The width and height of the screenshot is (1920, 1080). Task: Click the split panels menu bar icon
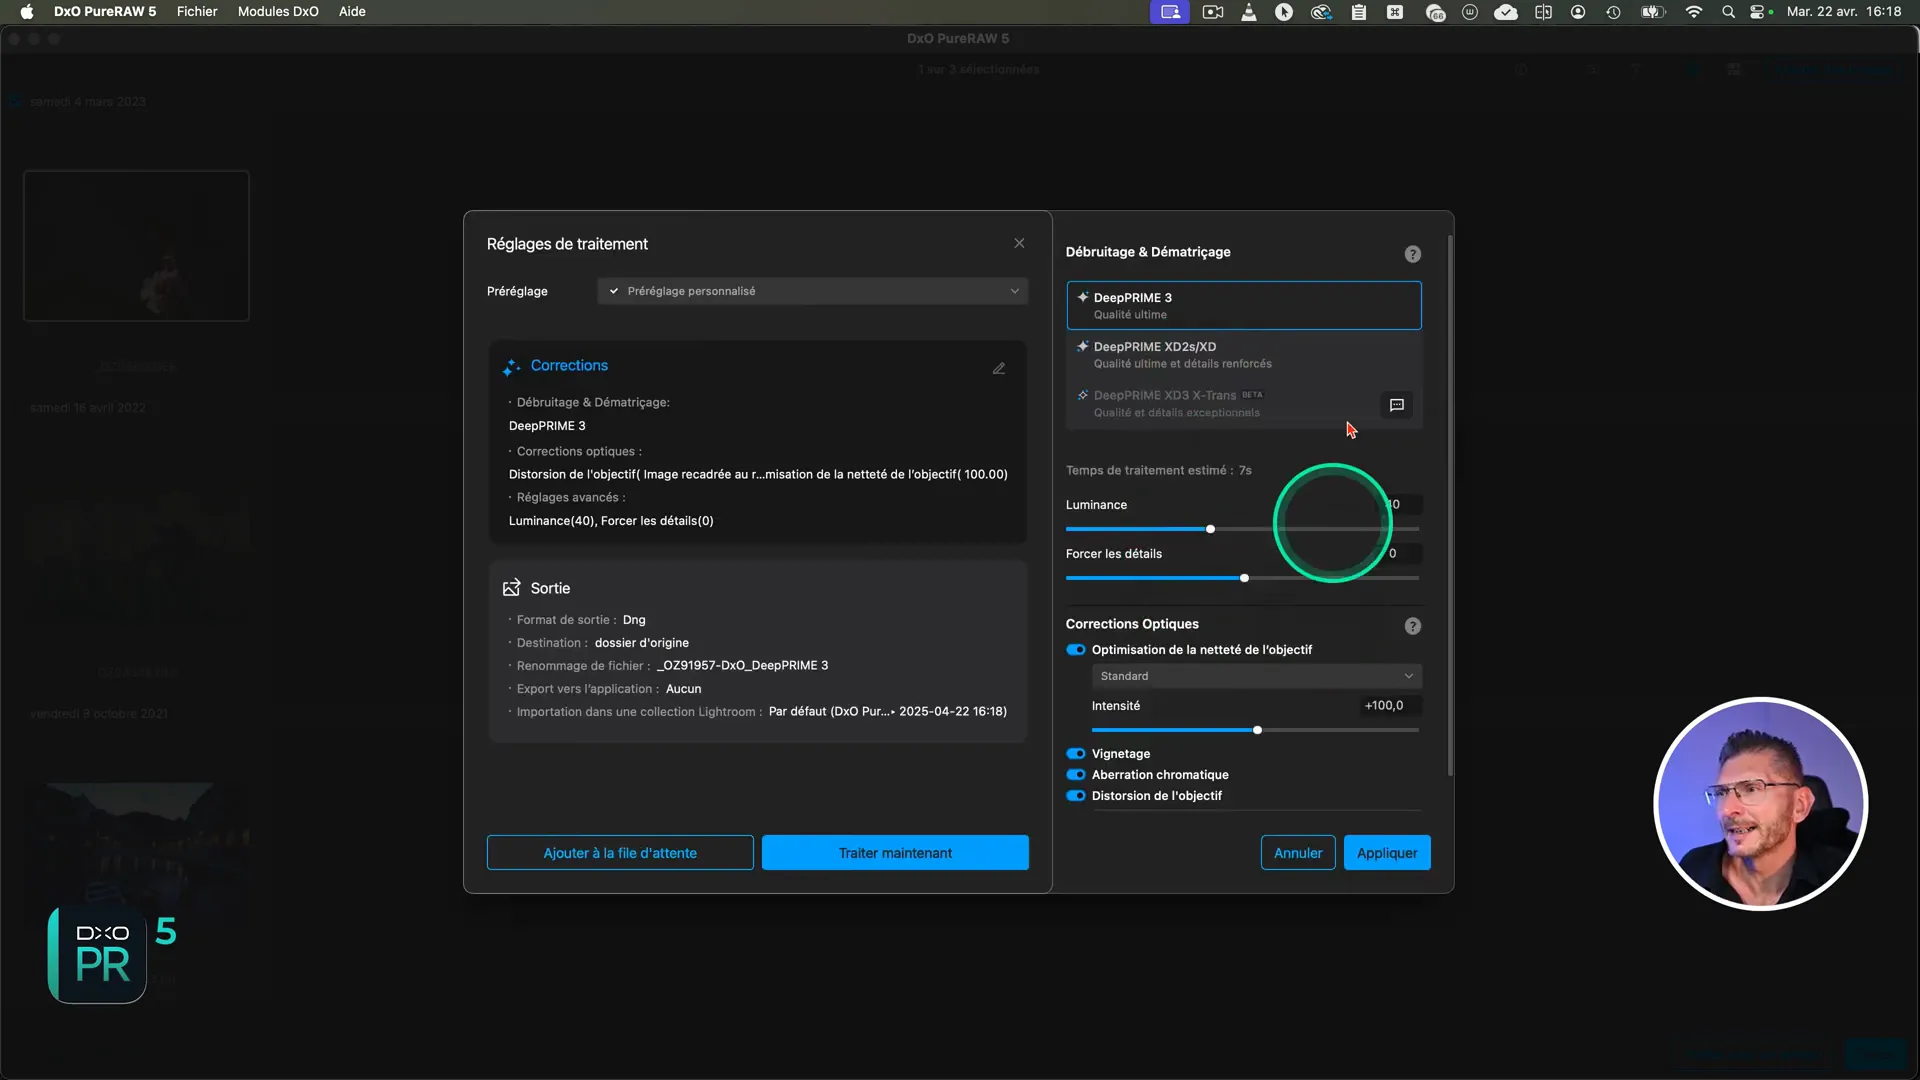pos(1543,12)
